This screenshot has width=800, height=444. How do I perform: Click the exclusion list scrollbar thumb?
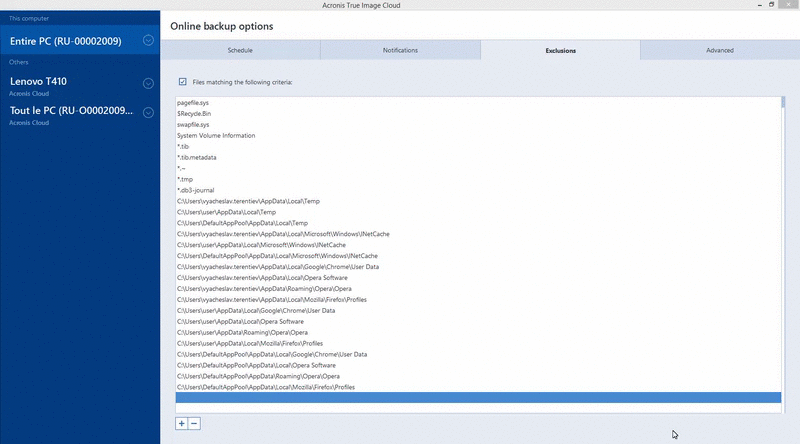tap(783, 102)
